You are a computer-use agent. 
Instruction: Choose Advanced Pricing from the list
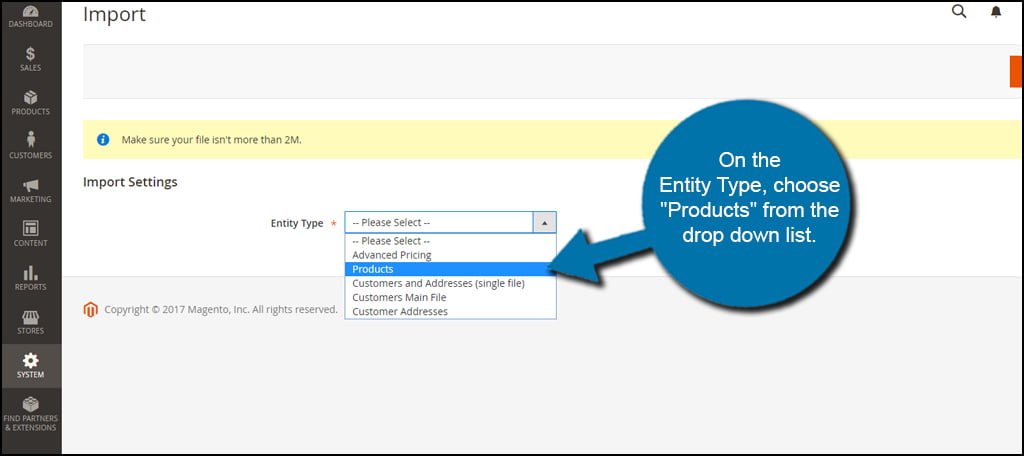(392, 255)
